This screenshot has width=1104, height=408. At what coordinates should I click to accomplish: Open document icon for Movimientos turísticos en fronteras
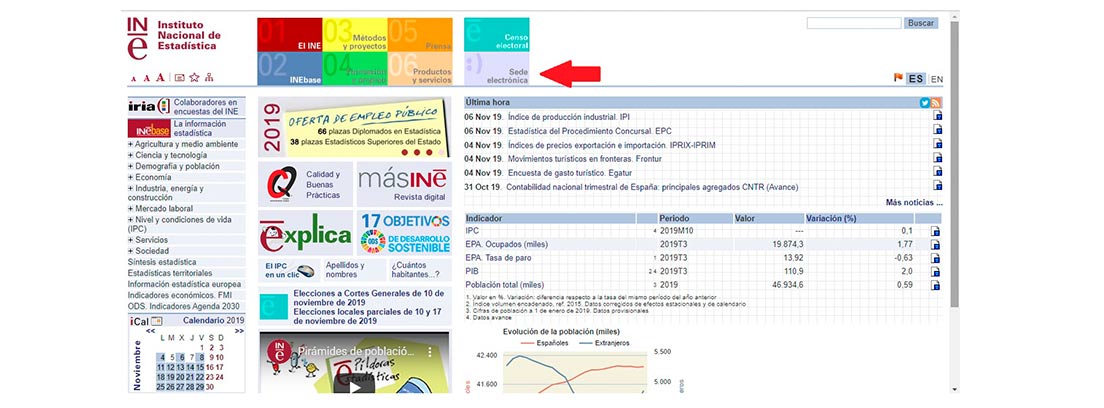[937, 158]
